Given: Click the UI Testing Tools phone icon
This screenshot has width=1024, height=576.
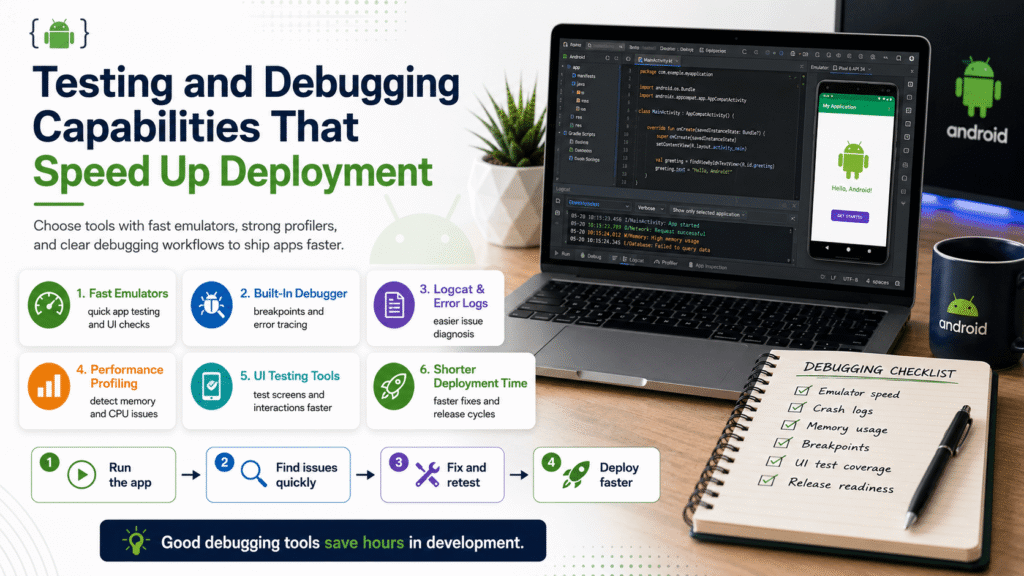Looking at the screenshot, I should [211, 387].
